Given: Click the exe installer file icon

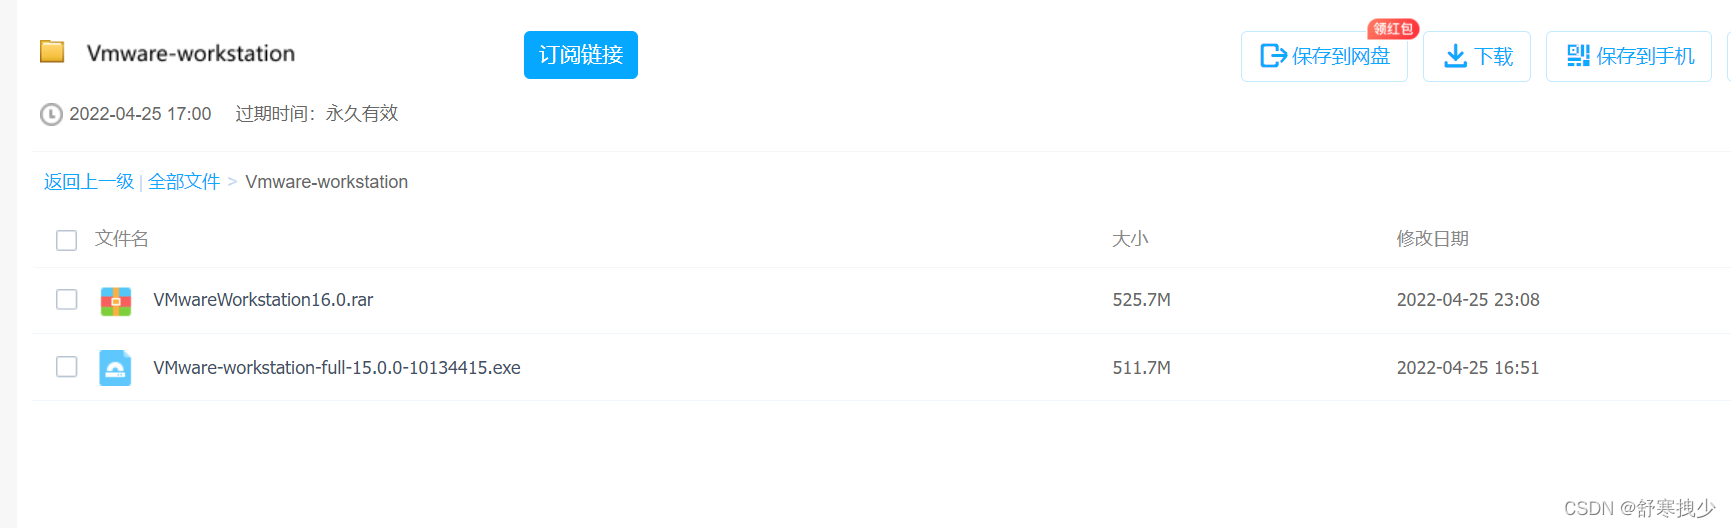Looking at the screenshot, I should pos(116,368).
